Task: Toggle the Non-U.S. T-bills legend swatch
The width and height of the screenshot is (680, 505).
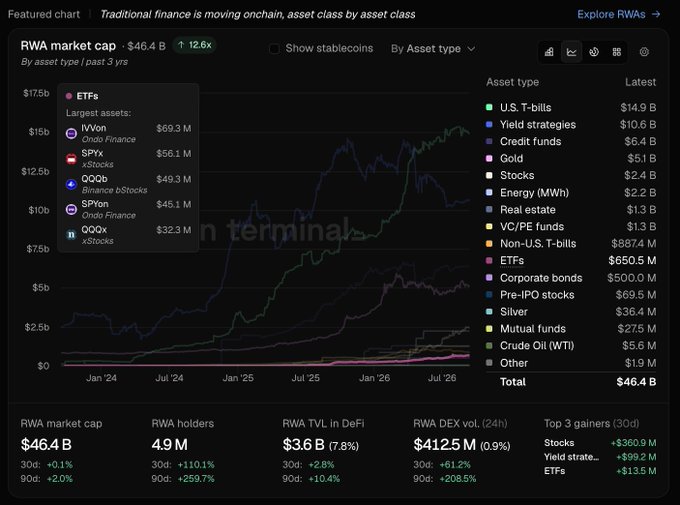Action: tap(489, 243)
